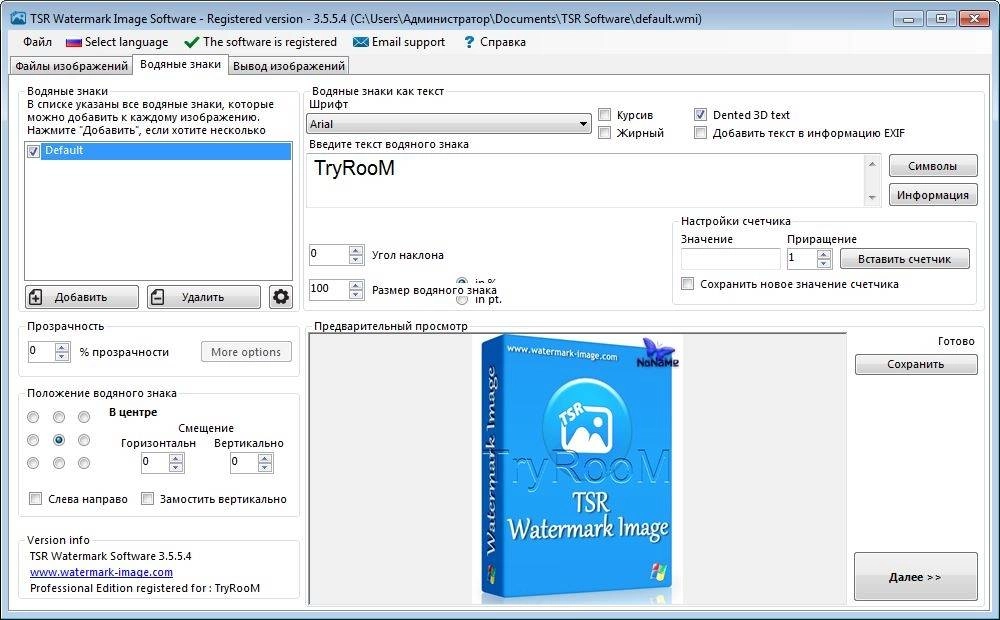
Task: Click the Угол наклона value field
Action: 329,255
